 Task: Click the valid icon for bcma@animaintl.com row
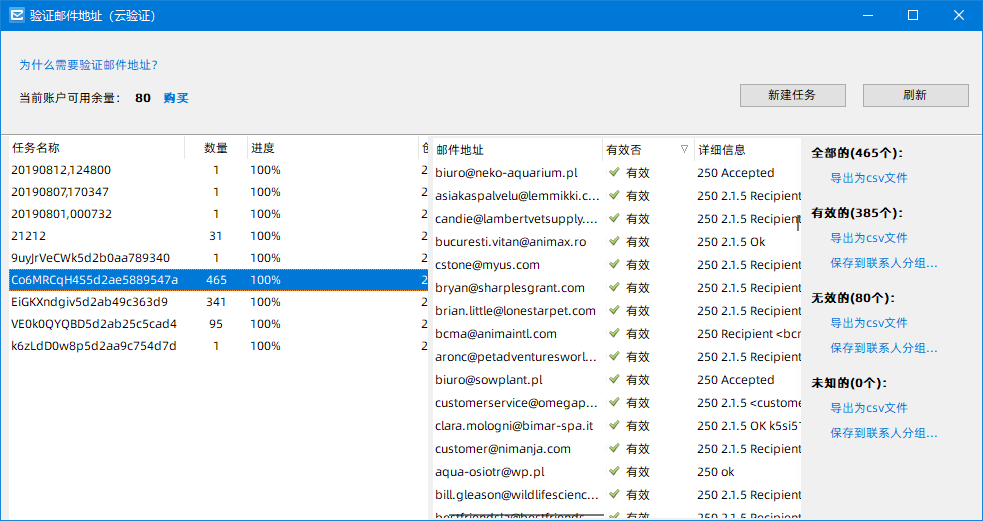(614, 334)
